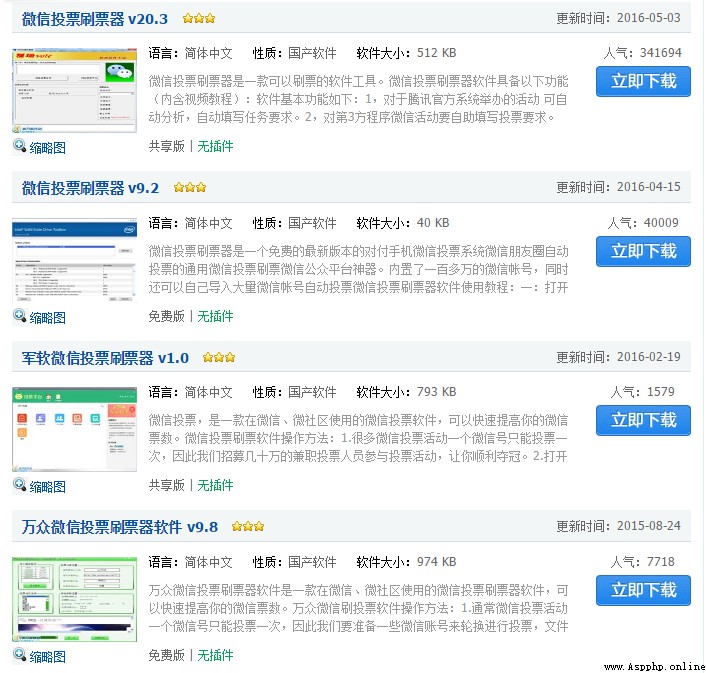Click 缩略图 link for 微信投票刷票器 v9.2
Viewport: 706px width, 673px height.
(48, 318)
